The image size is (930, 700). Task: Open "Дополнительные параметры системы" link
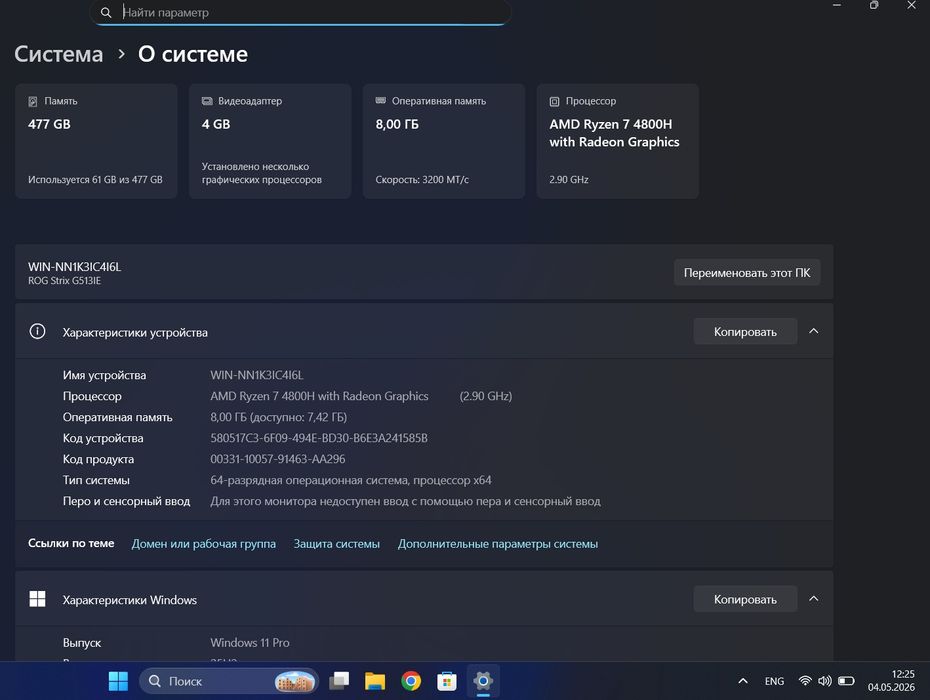tap(498, 543)
